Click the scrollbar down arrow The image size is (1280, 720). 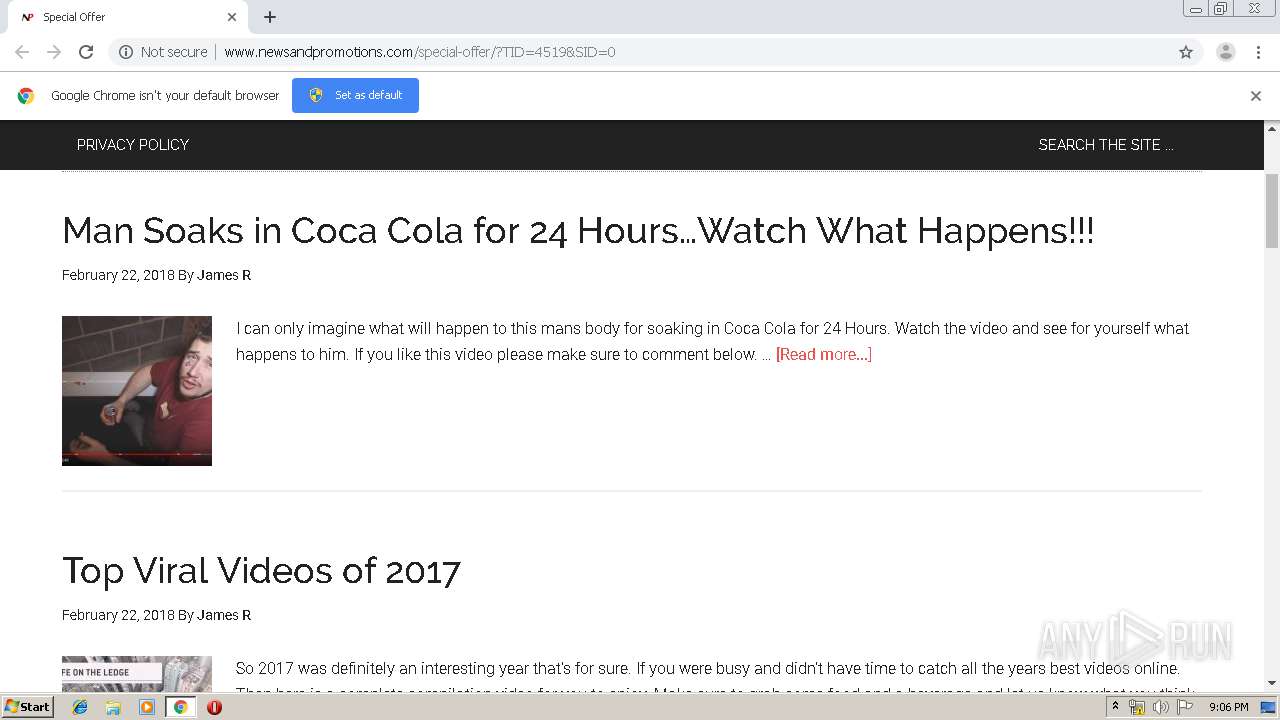[1272, 684]
